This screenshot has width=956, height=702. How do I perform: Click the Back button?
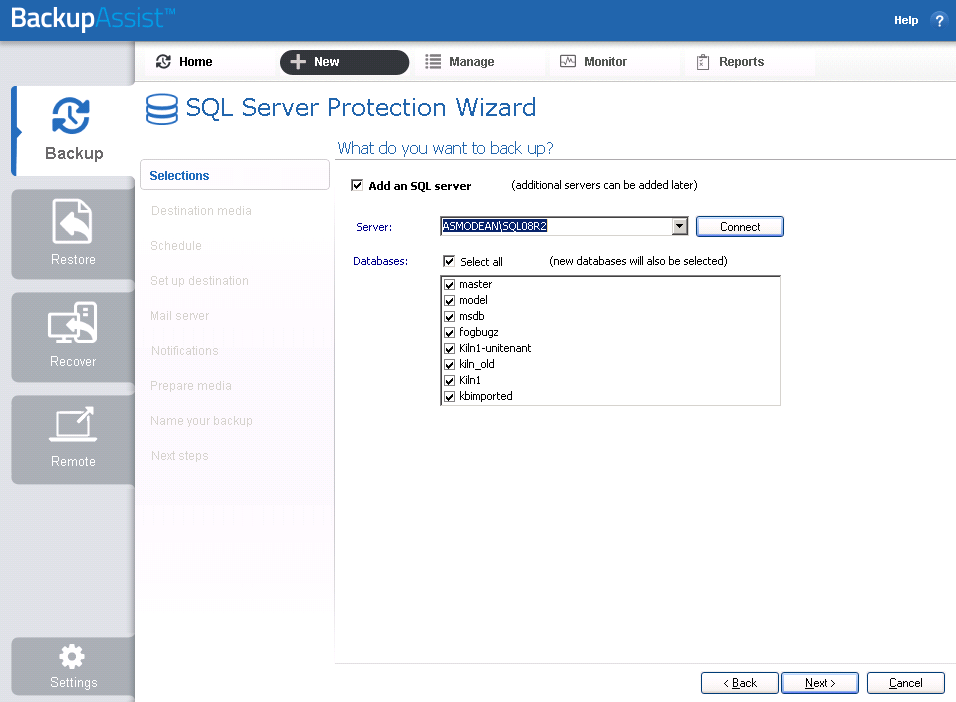[740, 683]
